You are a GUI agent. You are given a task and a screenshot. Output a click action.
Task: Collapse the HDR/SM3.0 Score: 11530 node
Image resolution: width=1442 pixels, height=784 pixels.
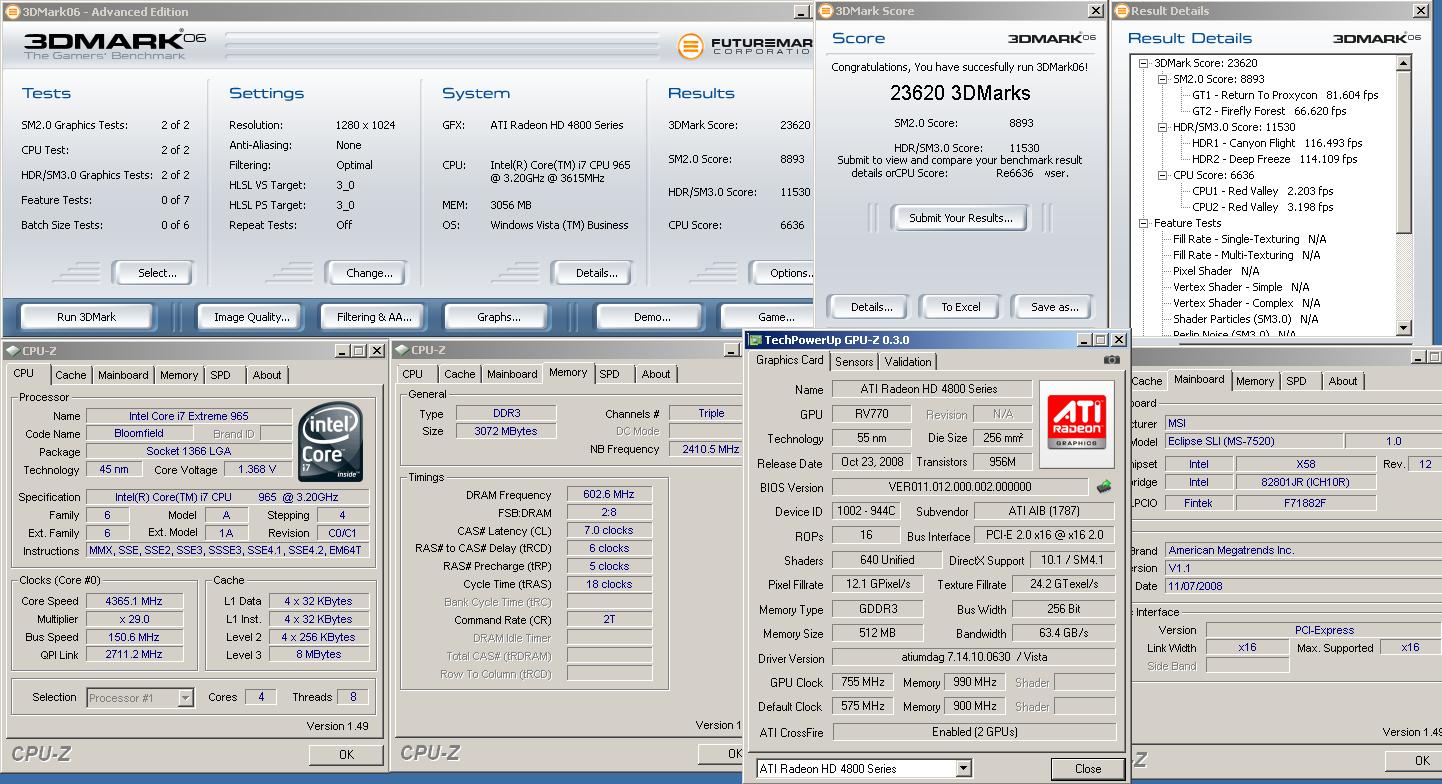(x=1163, y=127)
